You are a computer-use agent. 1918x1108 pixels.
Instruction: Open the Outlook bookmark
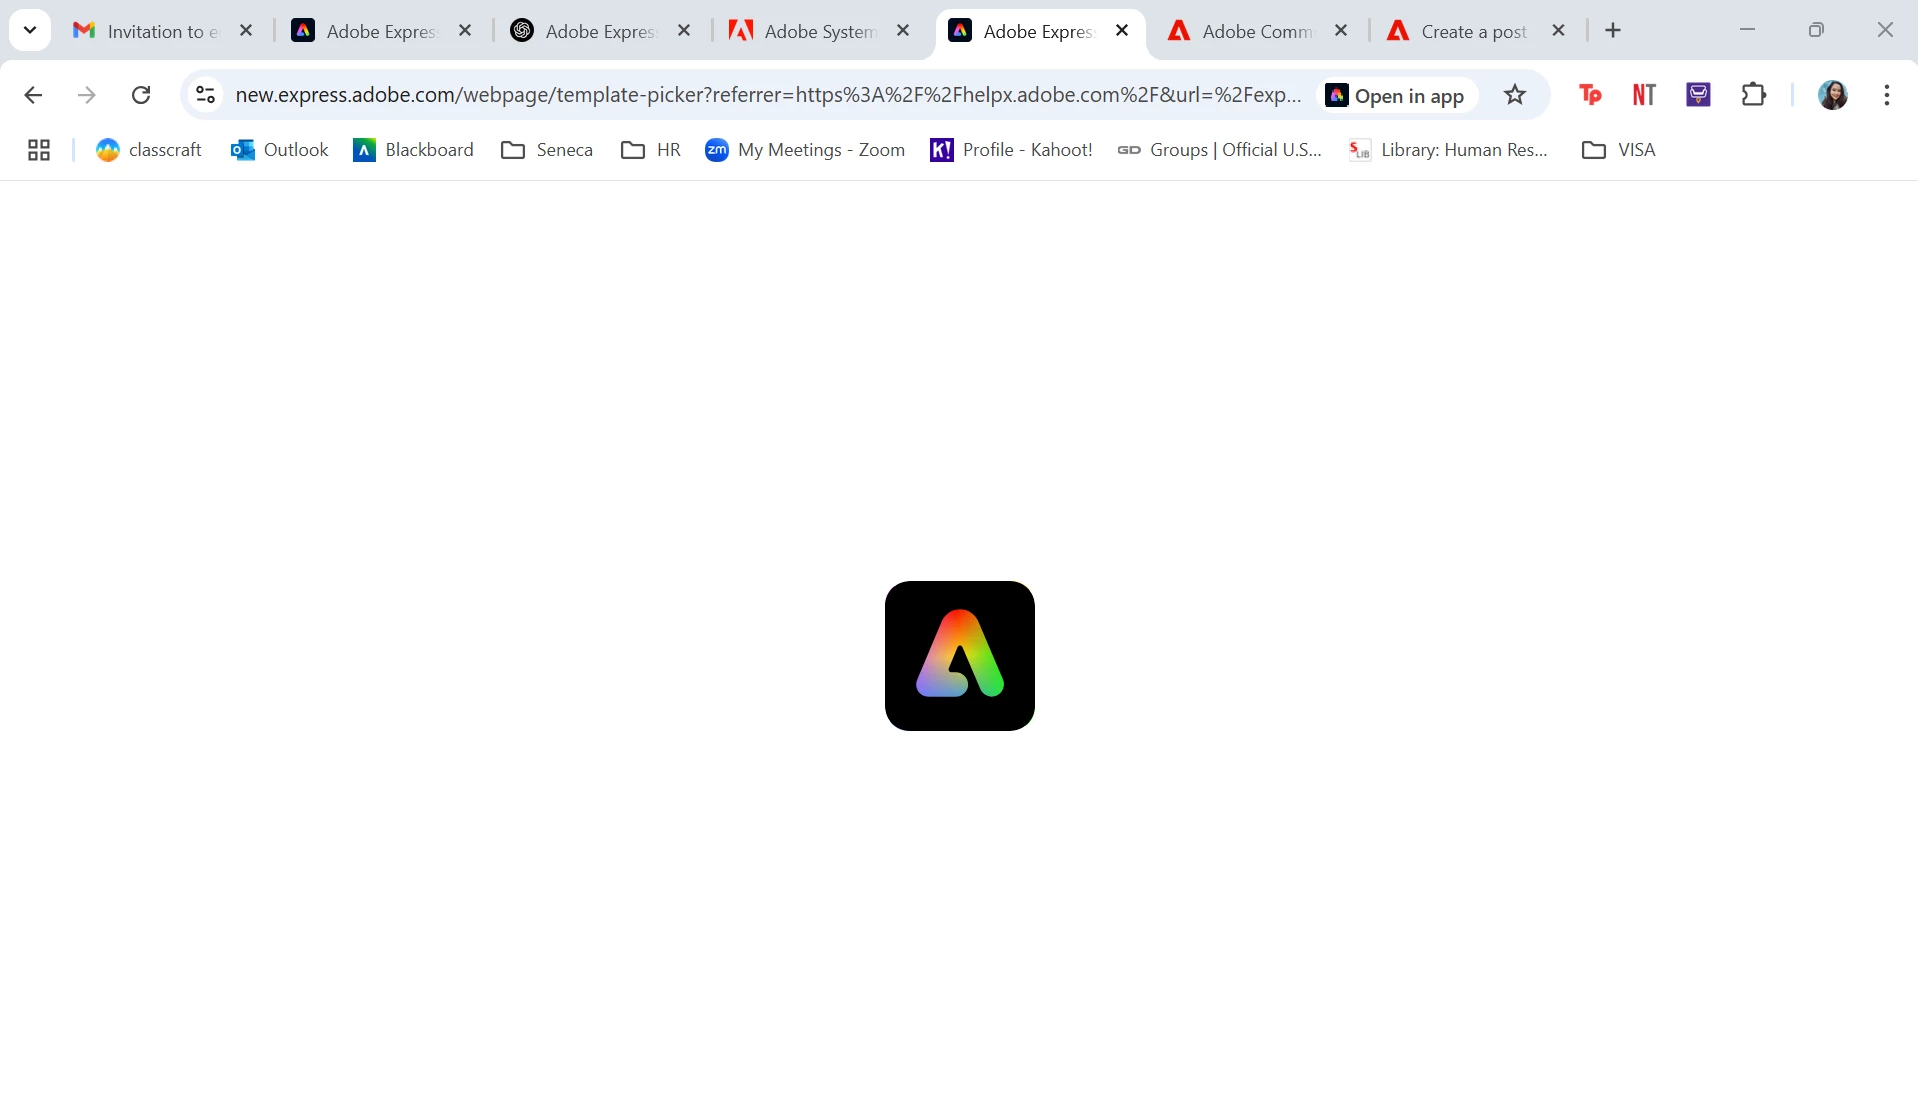tap(280, 150)
